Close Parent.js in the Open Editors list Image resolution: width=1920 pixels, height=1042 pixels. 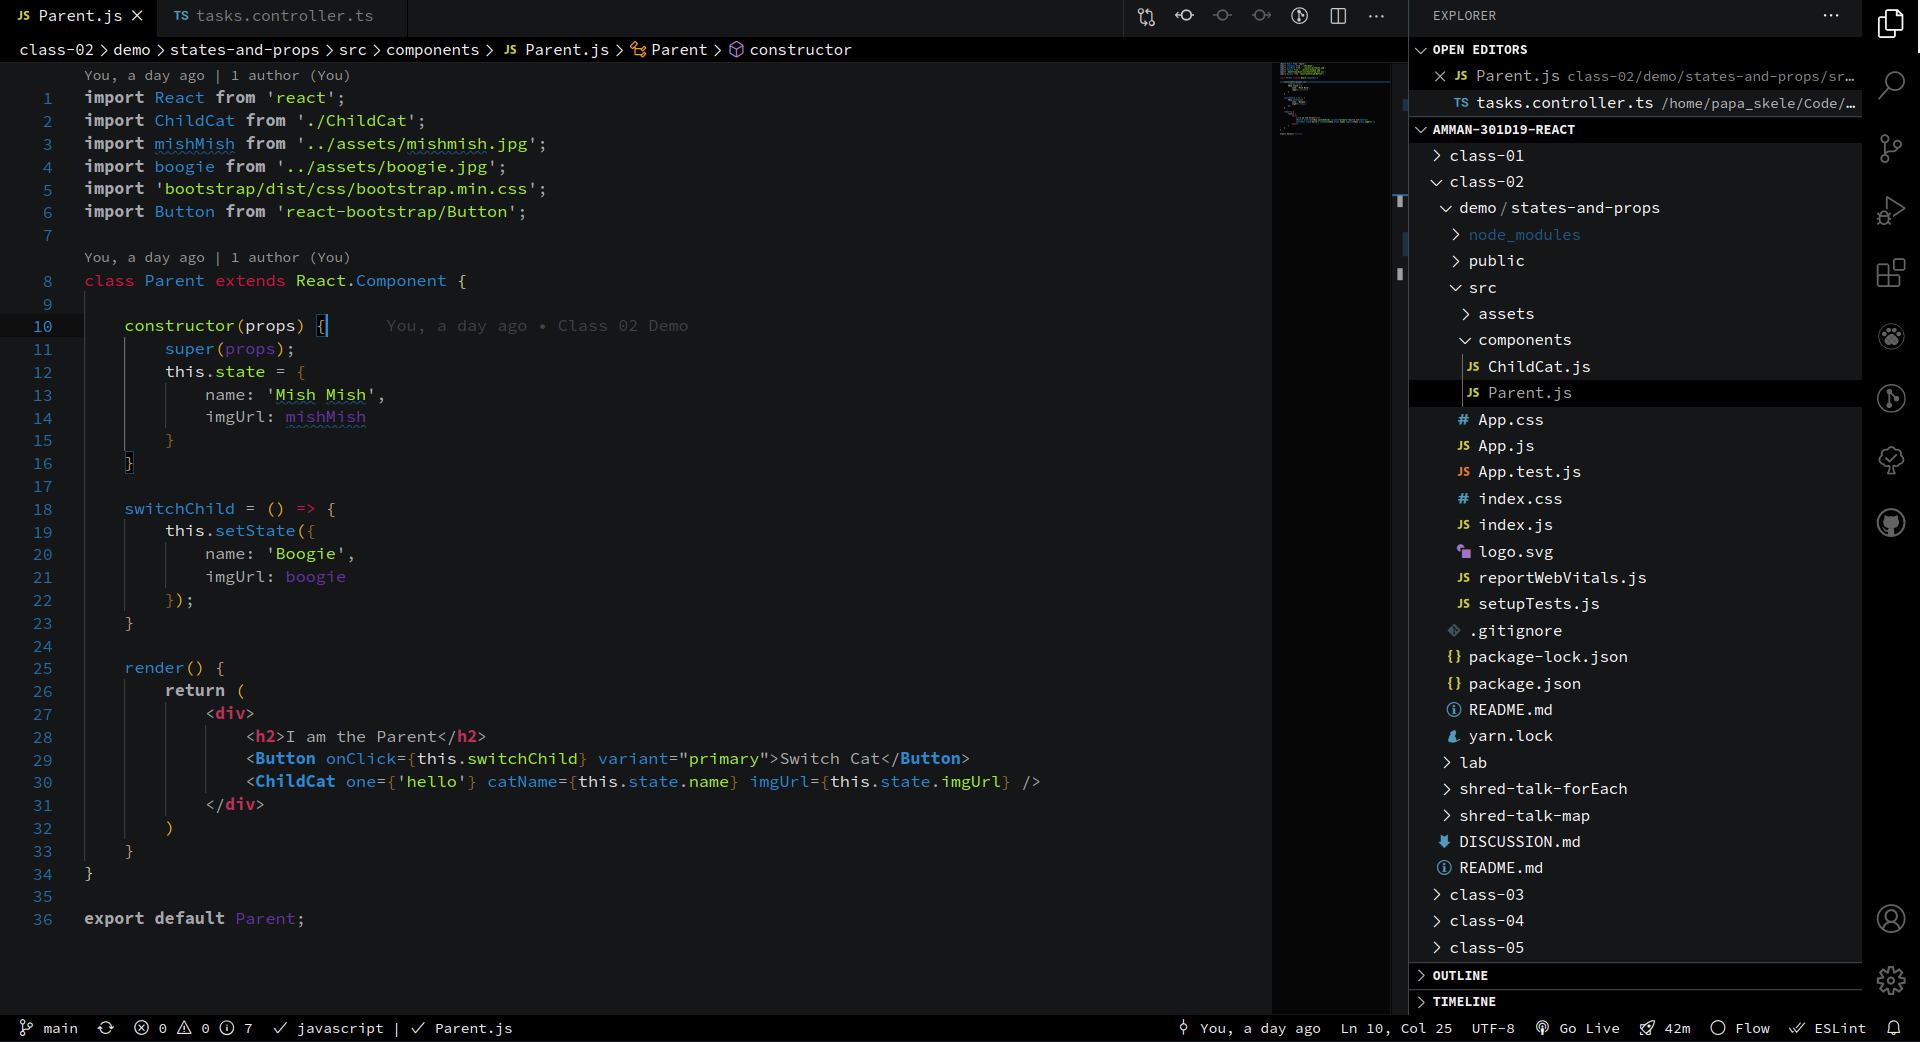(x=1440, y=76)
